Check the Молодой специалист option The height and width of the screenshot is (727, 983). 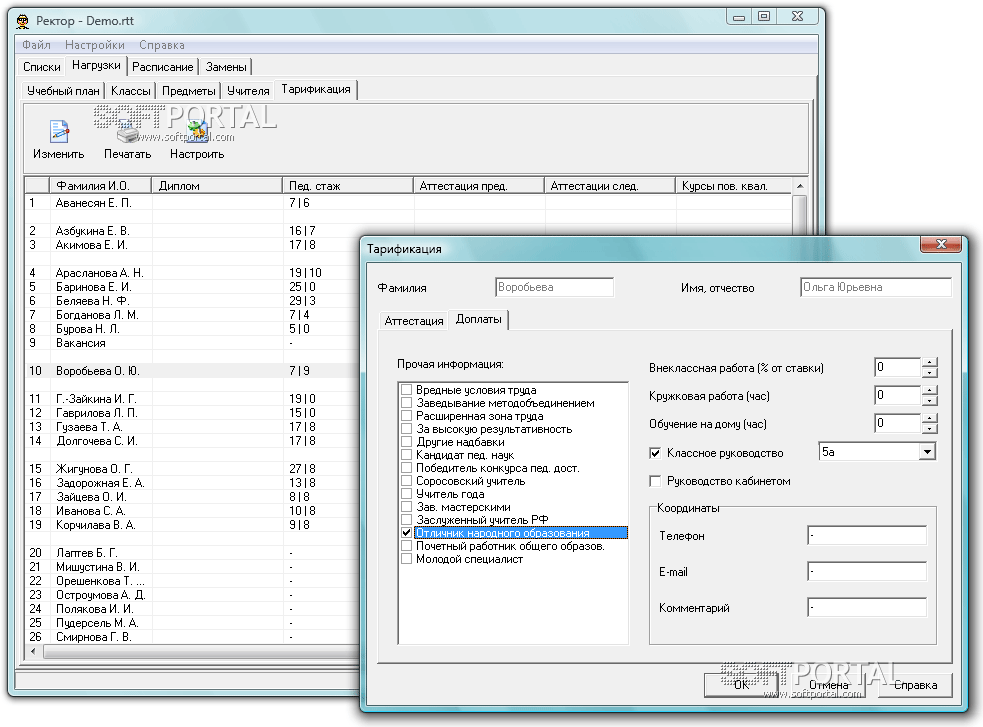[406, 559]
